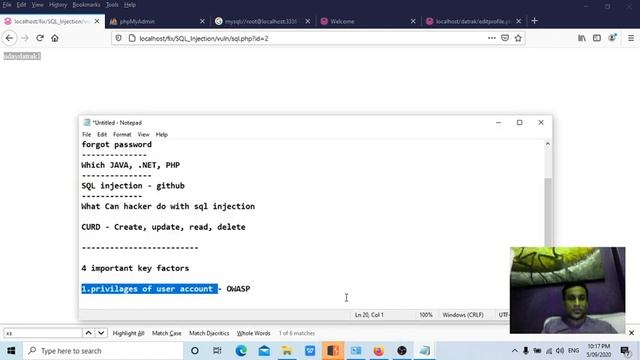Show hidden system tray icons
The width and height of the screenshot is (640, 360).
tap(514, 351)
